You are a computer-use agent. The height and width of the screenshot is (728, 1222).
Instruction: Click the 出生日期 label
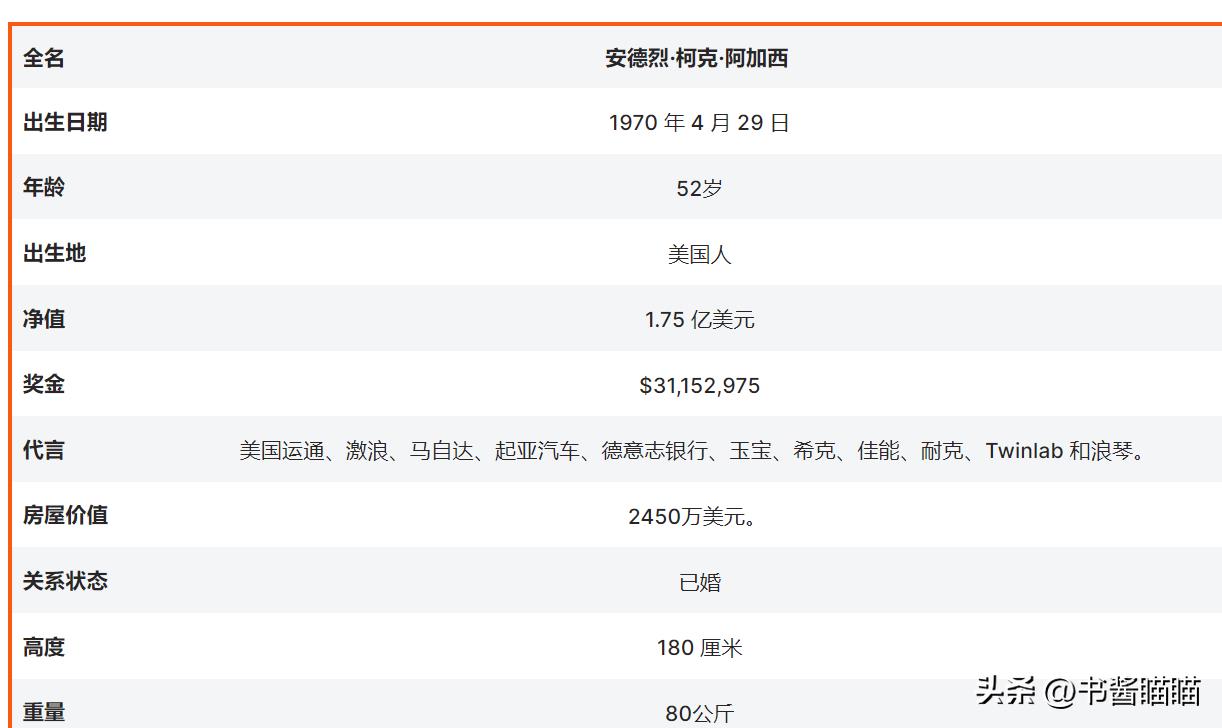pyautogui.click(x=65, y=122)
